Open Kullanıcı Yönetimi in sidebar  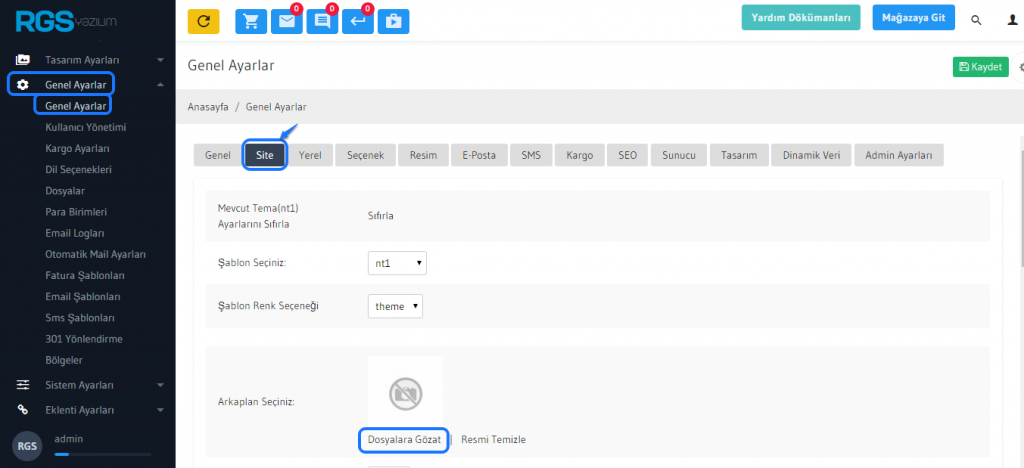pos(85,127)
